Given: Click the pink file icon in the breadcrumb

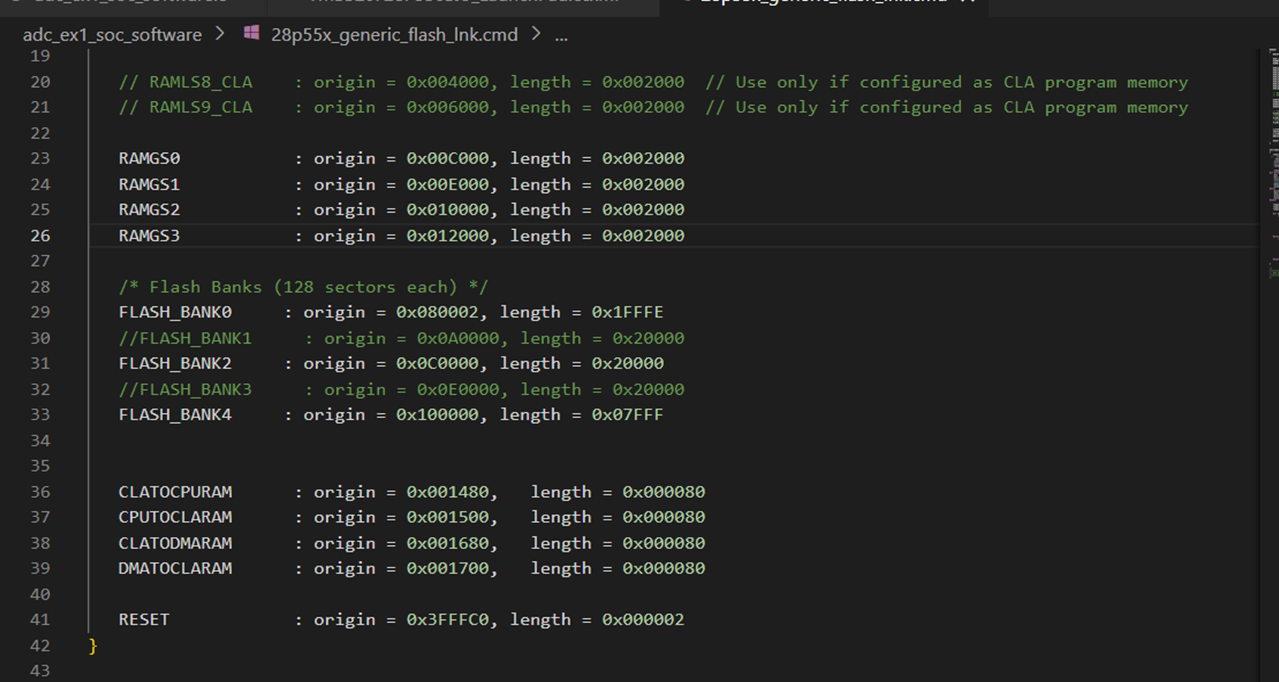Looking at the screenshot, I should click(x=251, y=34).
